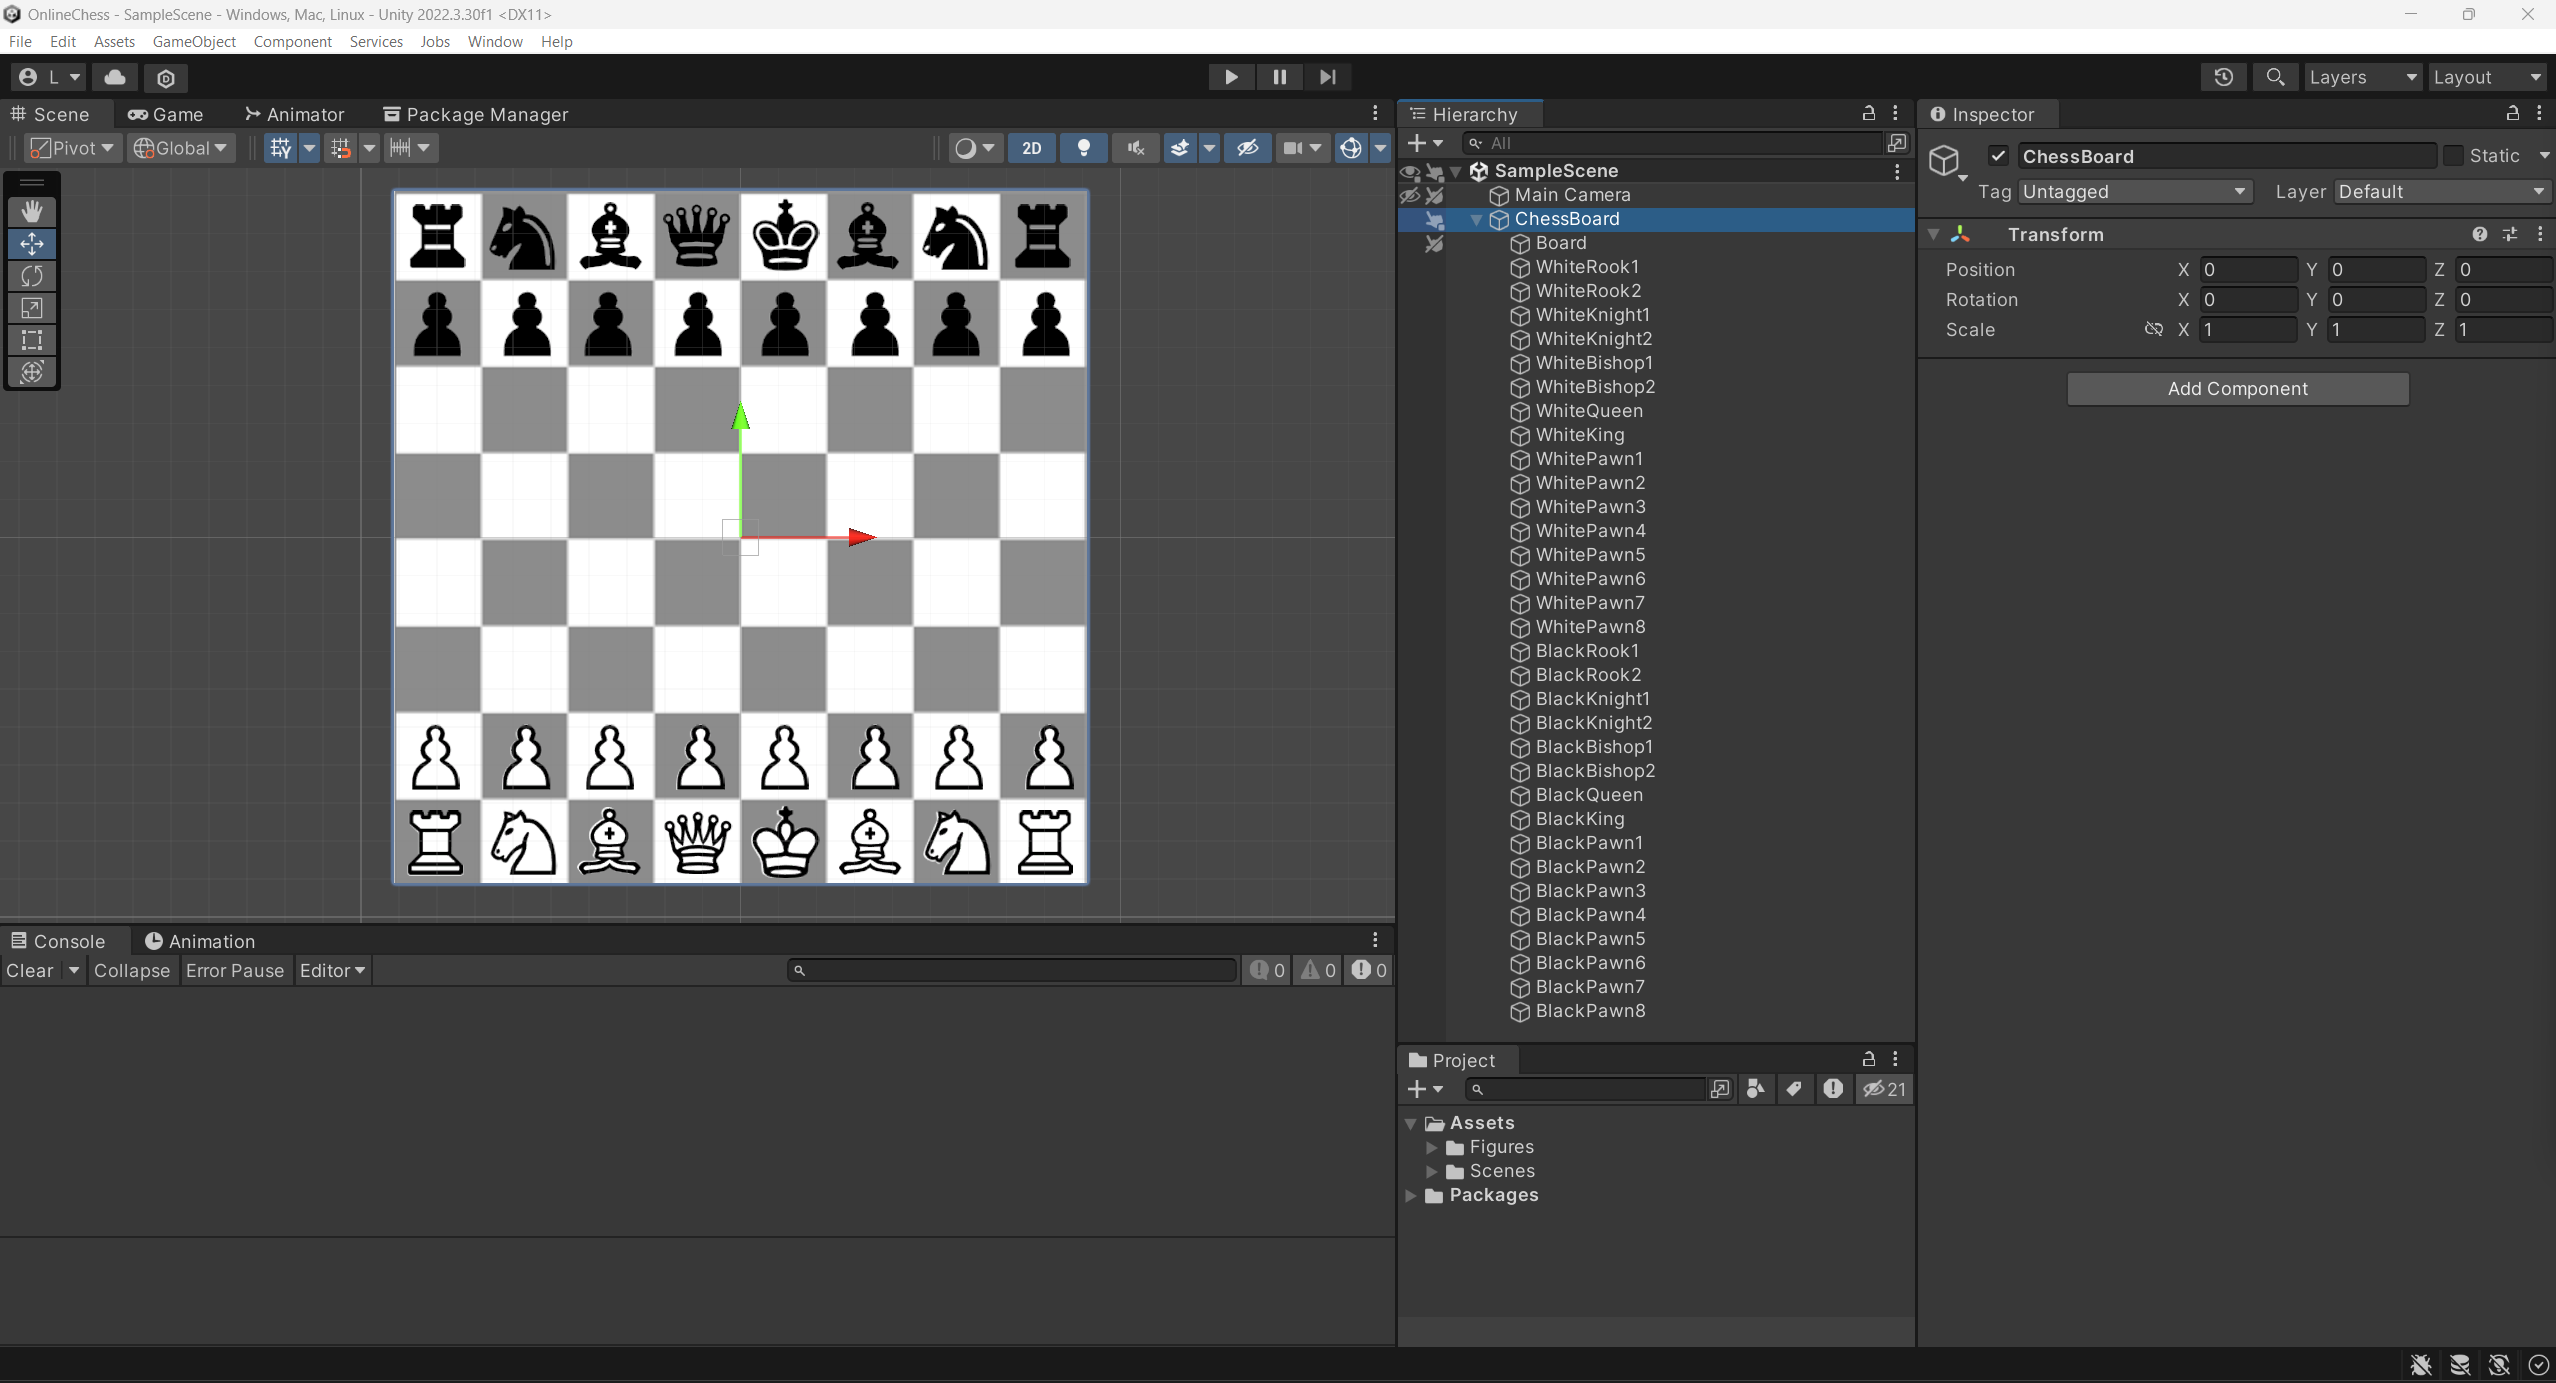The height and width of the screenshot is (1383, 2556).
Task: Toggle scene lighting bulb
Action: [x=1083, y=148]
